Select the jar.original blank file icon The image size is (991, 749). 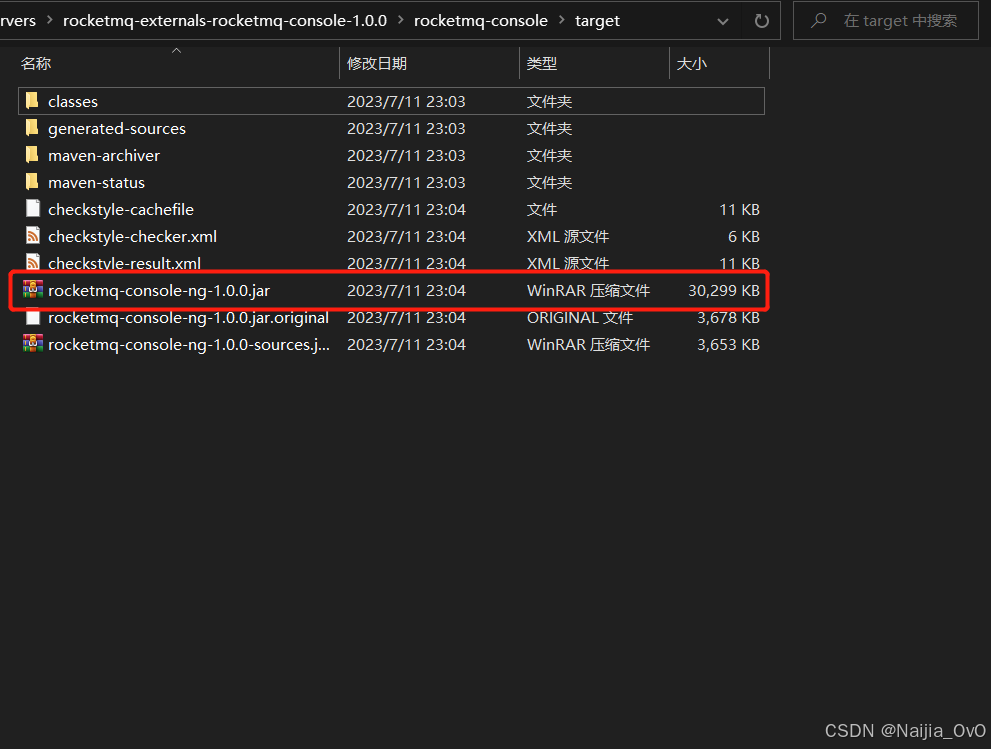tap(33, 317)
